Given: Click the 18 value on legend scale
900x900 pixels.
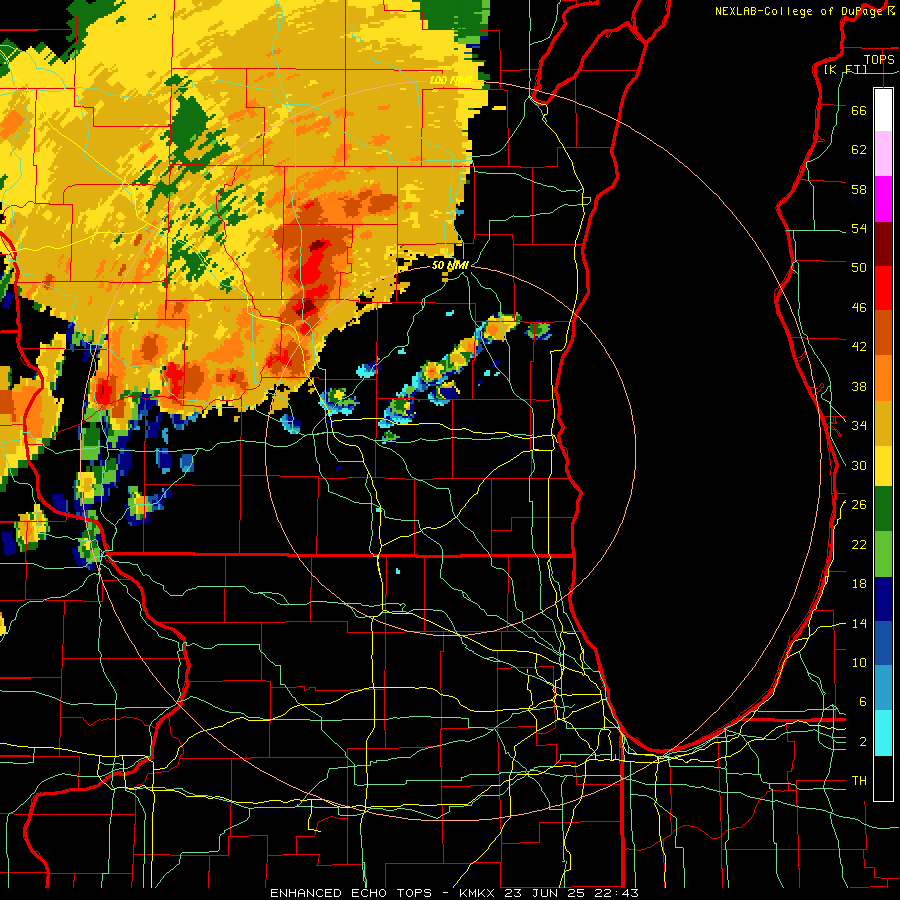Looking at the screenshot, I should click(859, 584).
